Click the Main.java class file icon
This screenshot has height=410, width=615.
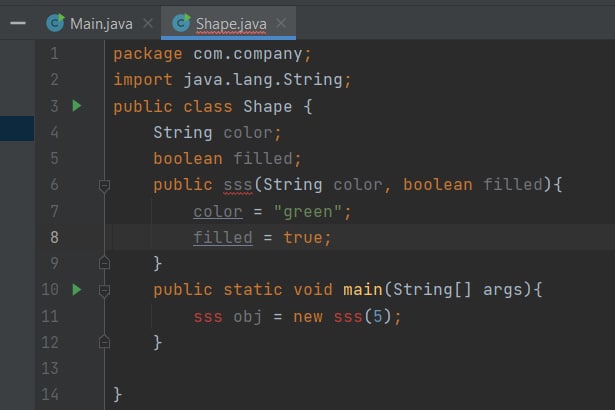click(x=55, y=23)
